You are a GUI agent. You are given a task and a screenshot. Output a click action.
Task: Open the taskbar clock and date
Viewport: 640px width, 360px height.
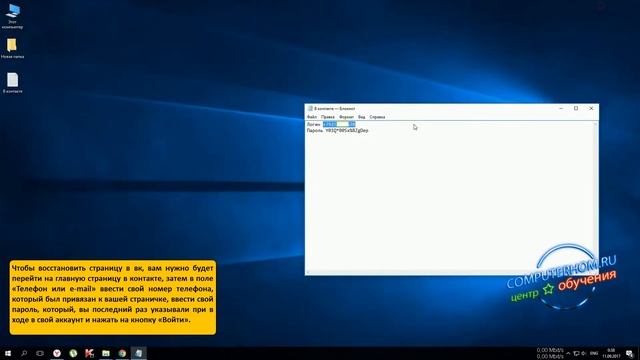[611, 353]
